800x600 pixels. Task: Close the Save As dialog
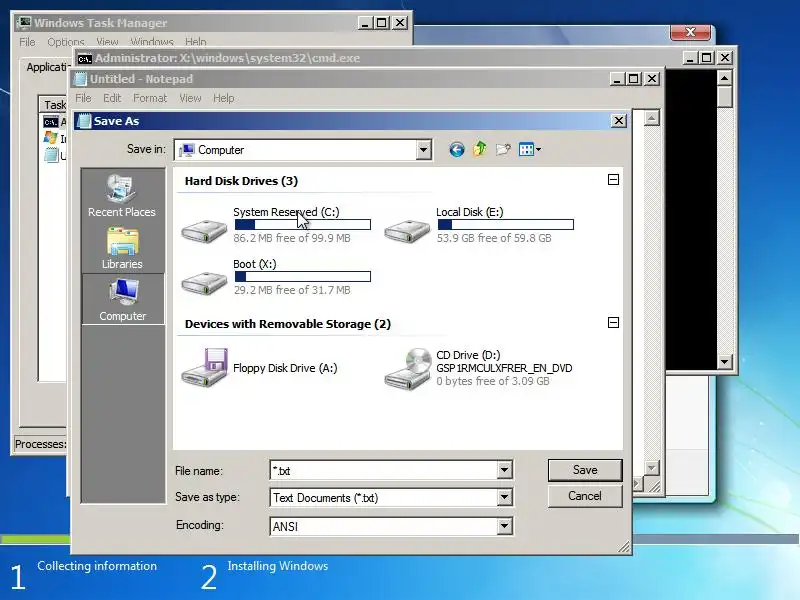[618, 121]
